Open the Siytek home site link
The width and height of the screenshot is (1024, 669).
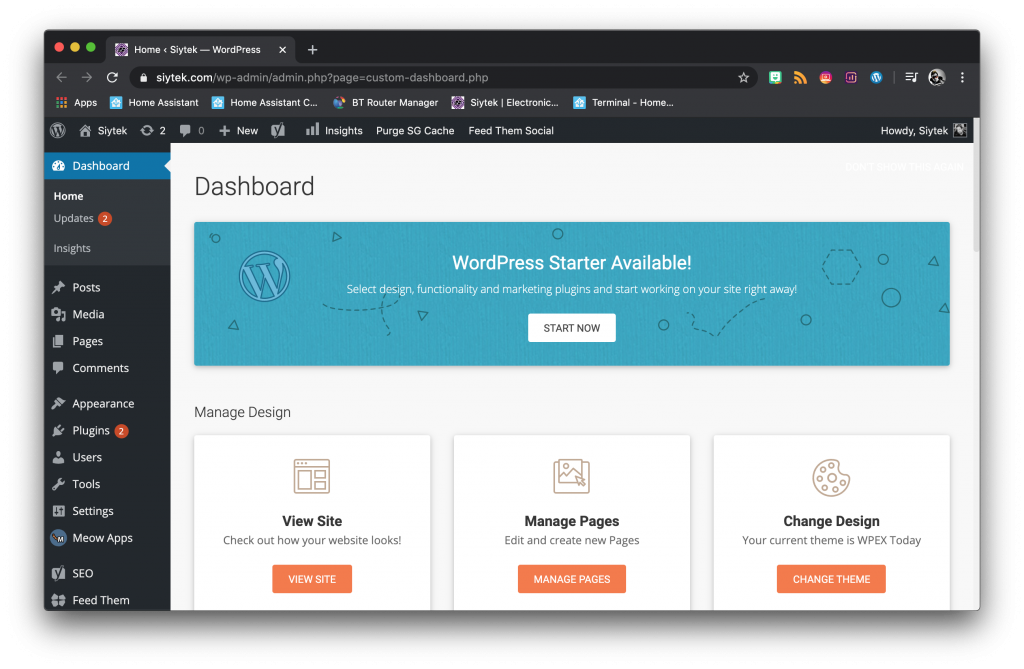tap(103, 131)
